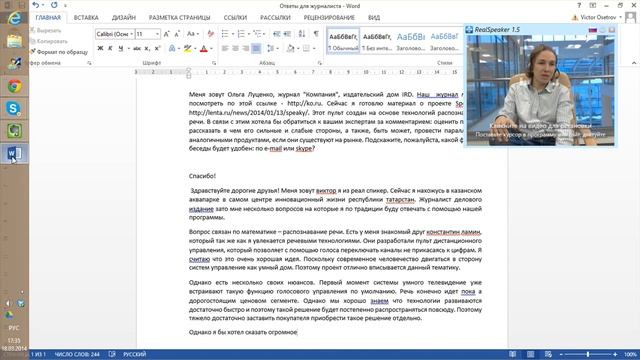Click Формат по образцу (Format Painter)
Screen dimensions: 640x360
point(59,52)
